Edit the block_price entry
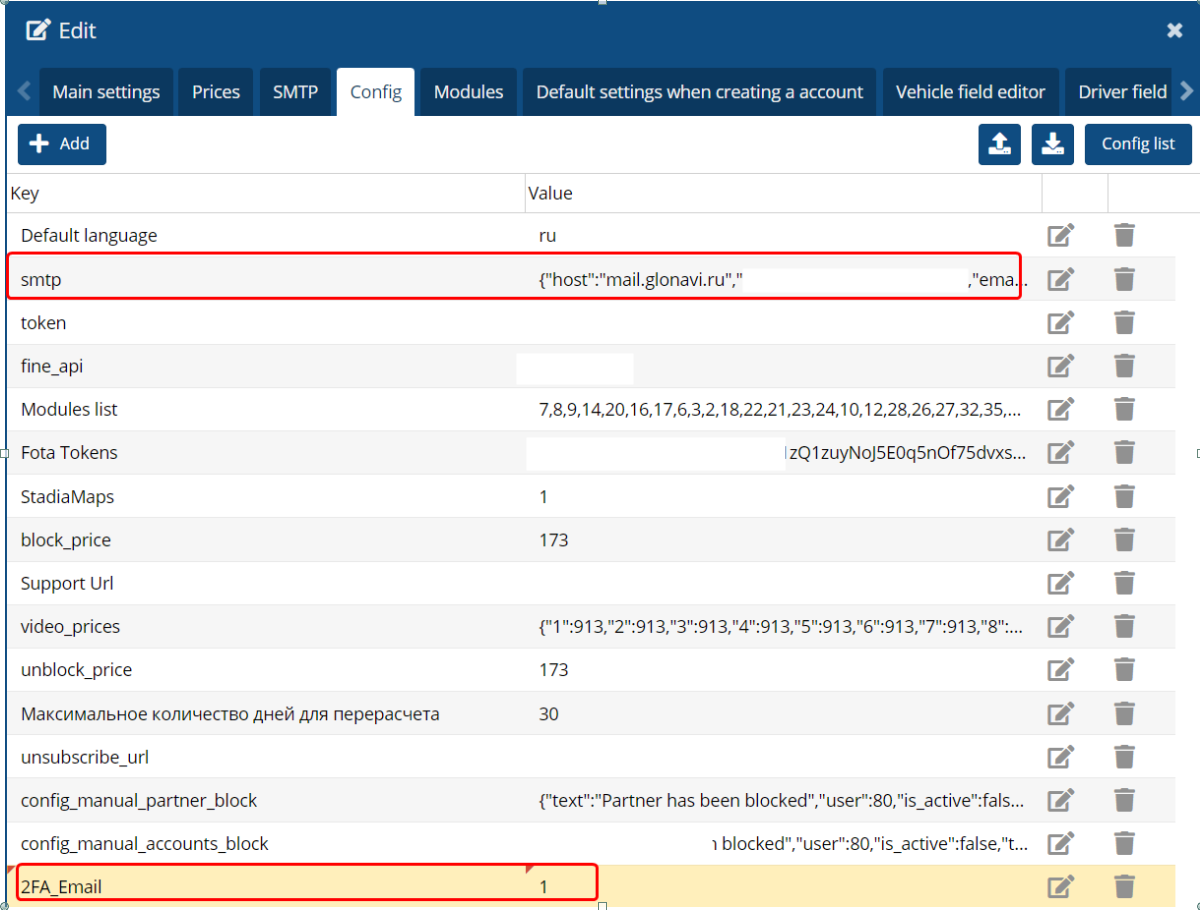Image resolution: width=1200 pixels, height=910 pixels. coord(1060,540)
